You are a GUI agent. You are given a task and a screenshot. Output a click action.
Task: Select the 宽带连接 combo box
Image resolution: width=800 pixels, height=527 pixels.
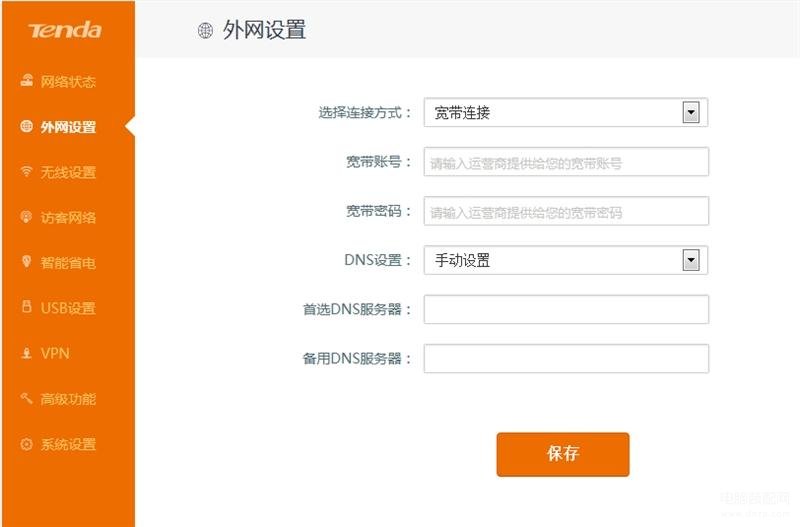[x=566, y=112]
